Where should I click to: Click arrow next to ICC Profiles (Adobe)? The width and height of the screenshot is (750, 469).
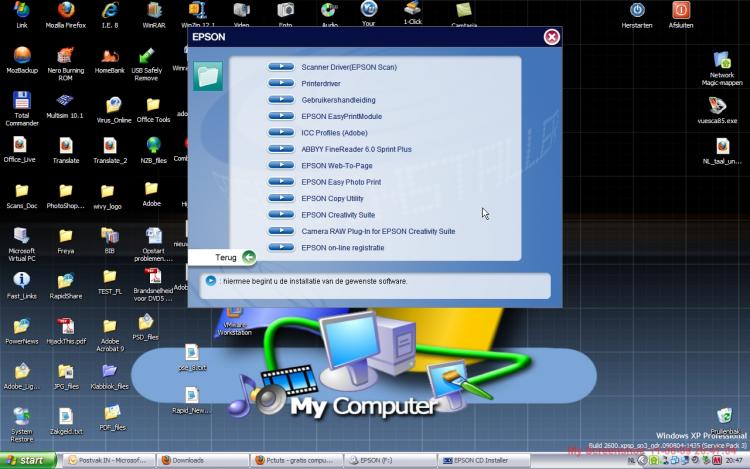(x=281, y=132)
